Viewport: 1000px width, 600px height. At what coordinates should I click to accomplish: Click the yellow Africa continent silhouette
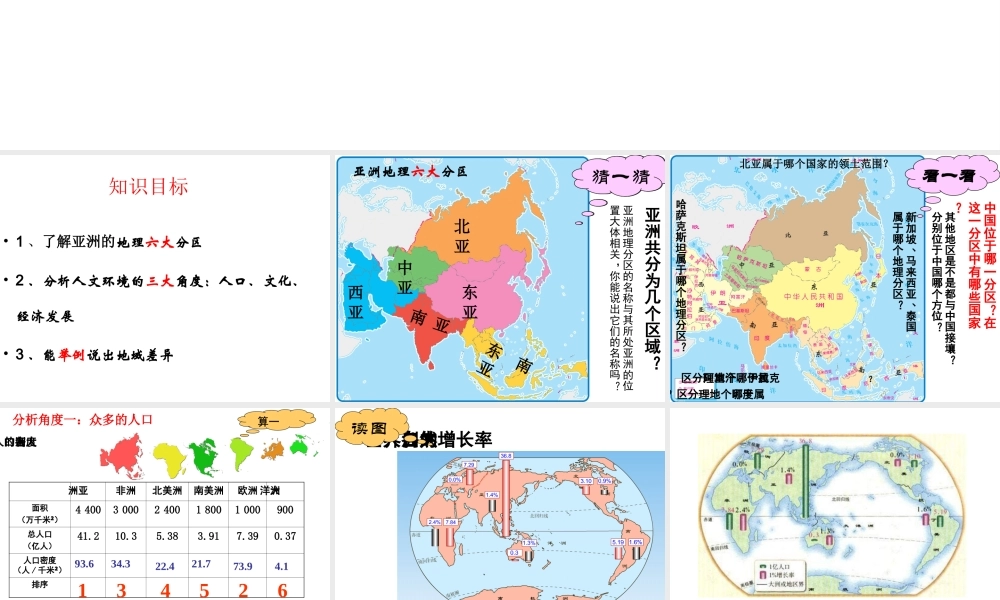click(x=169, y=459)
